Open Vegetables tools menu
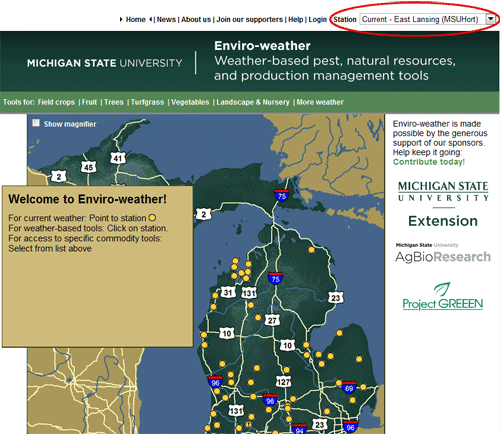The image size is (500, 434). tap(190, 102)
